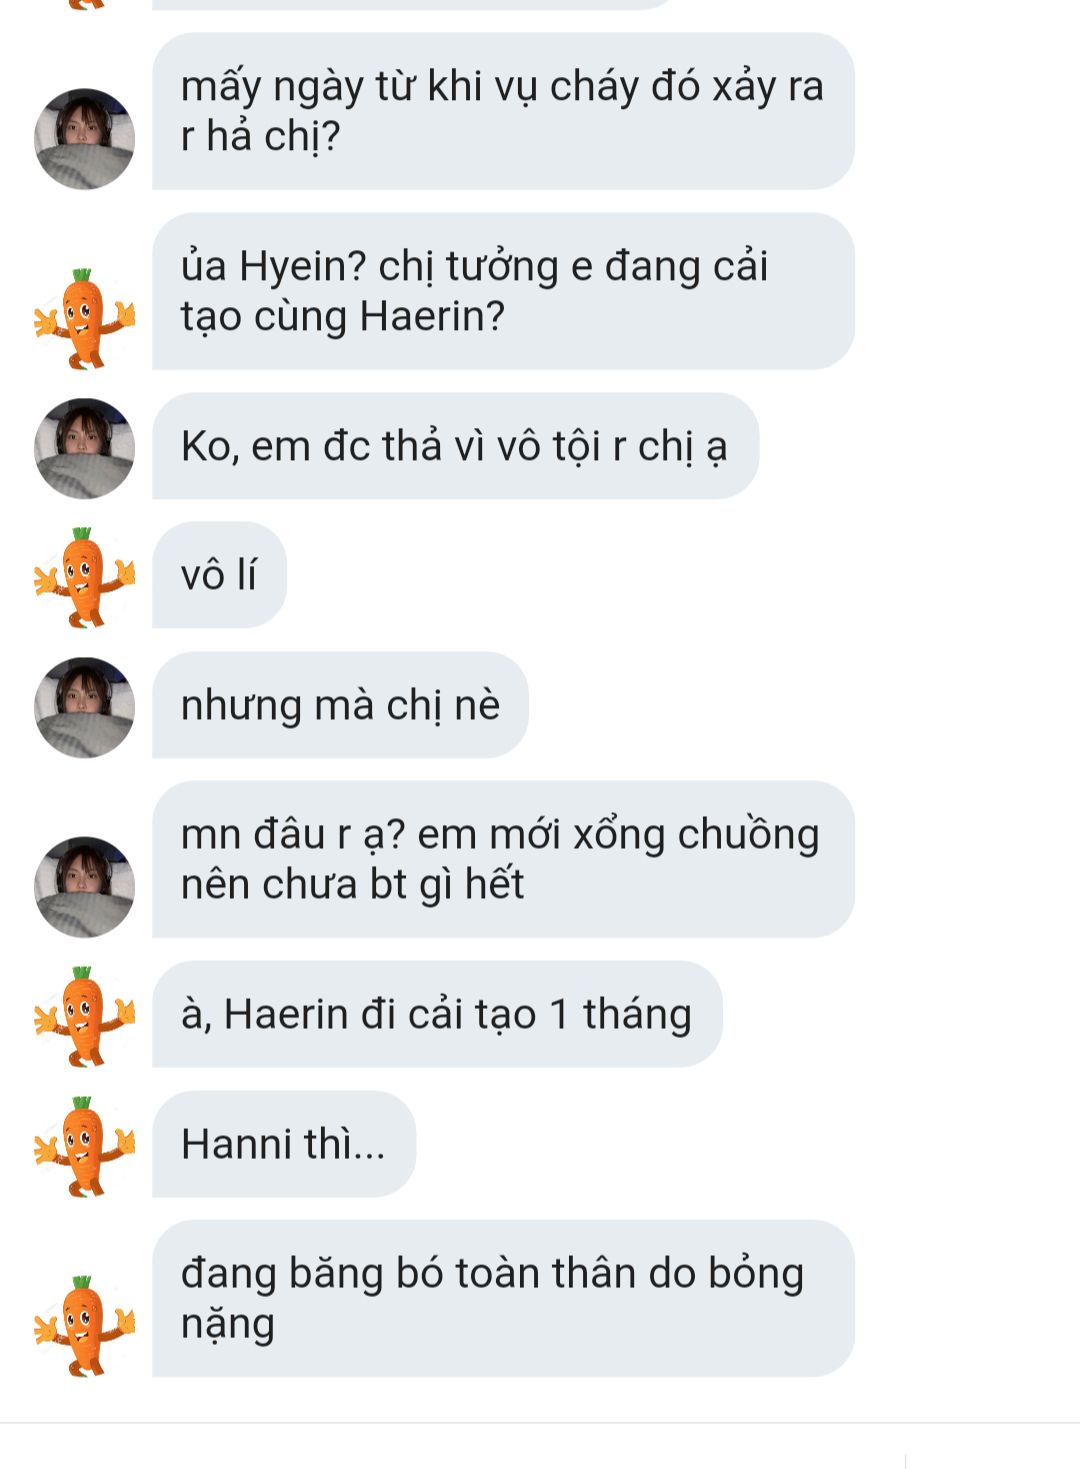This screenshot has height=1469, width=1080.
Task: Open carrot avatar beside 'đang băng bó toàn thân'
Action: (84, 1326)
